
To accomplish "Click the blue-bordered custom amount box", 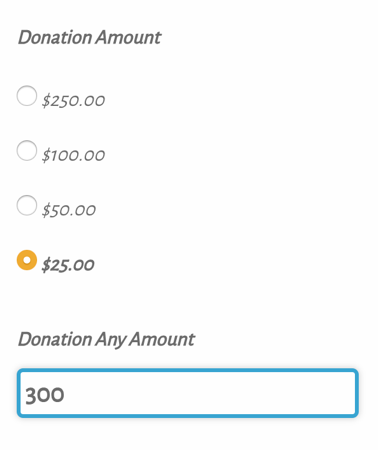I will (188, 393).
